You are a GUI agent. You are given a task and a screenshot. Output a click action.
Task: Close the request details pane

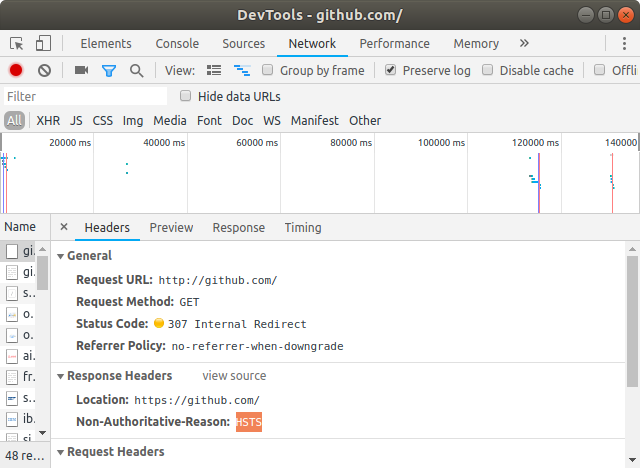[x=64, y=226]
